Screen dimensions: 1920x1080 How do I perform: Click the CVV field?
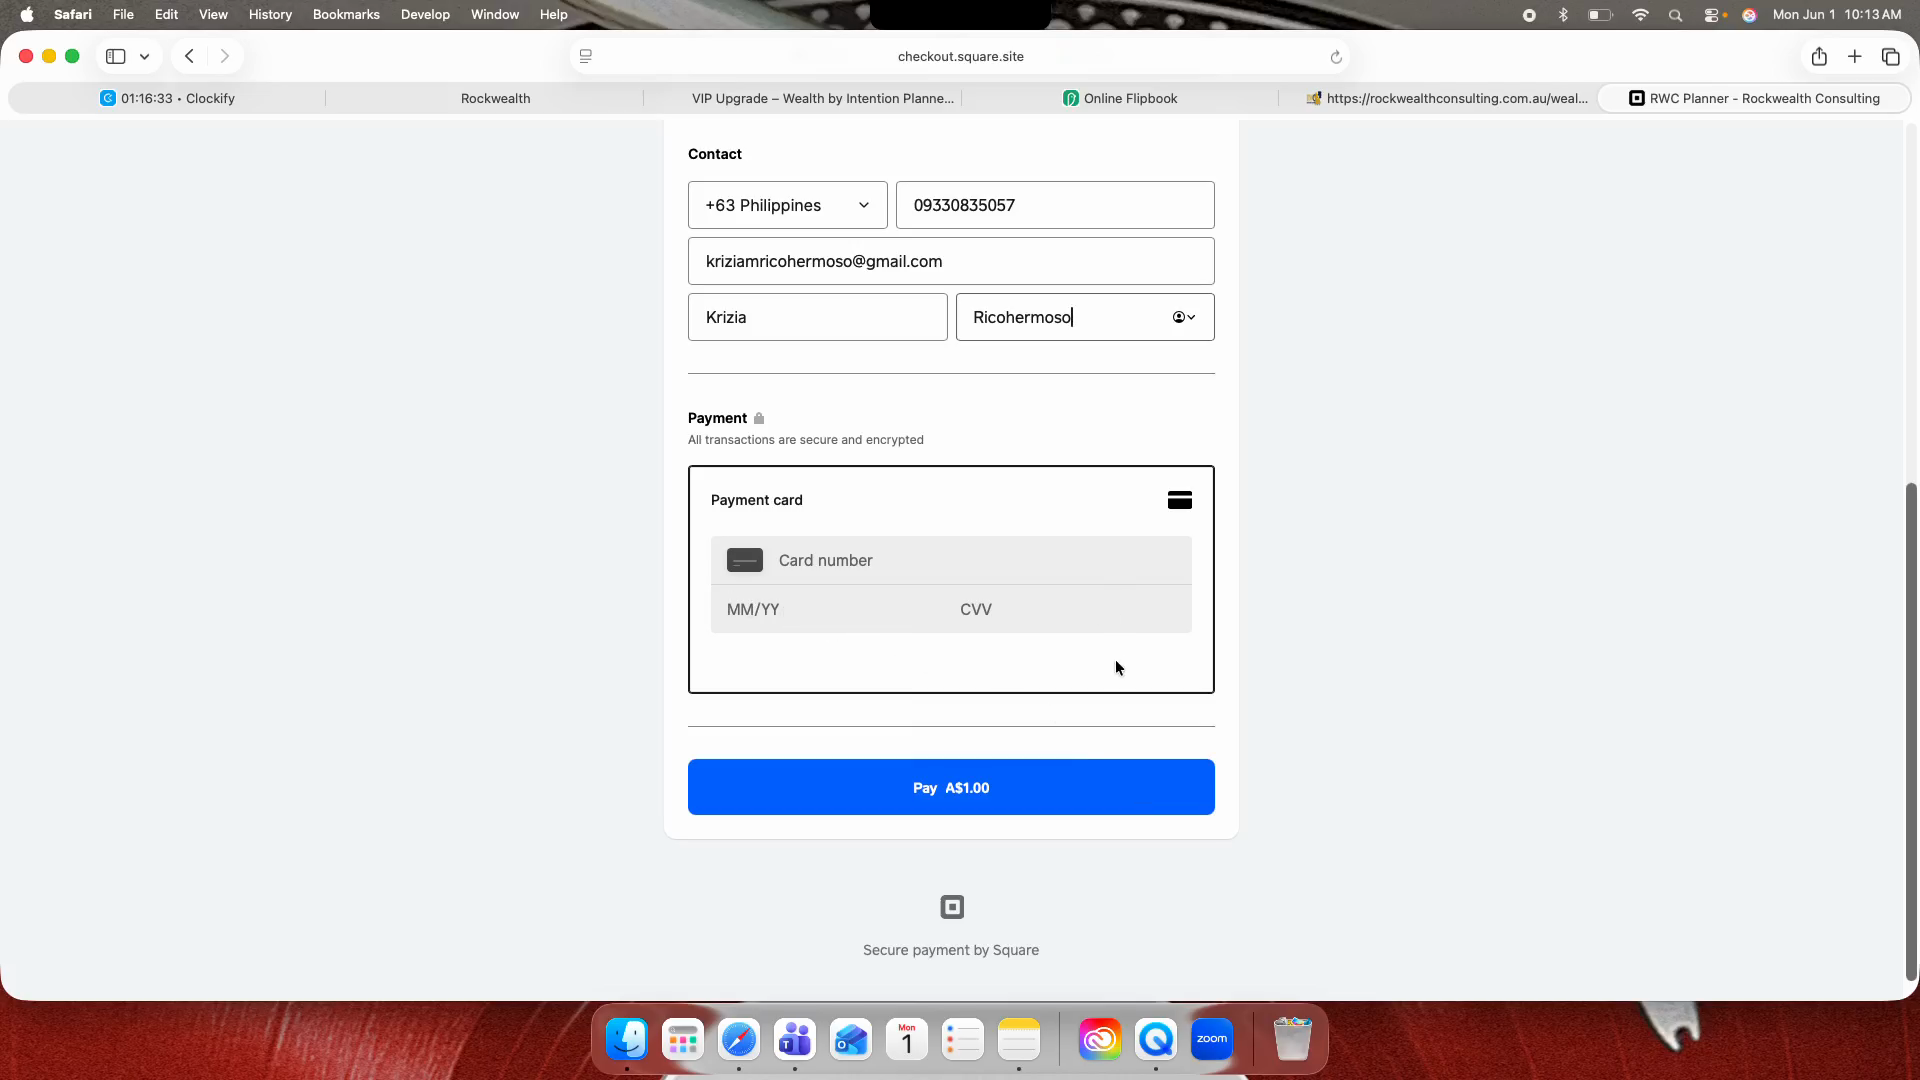1068,609
